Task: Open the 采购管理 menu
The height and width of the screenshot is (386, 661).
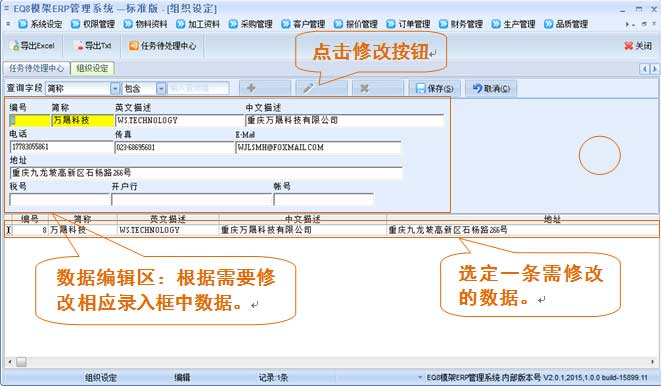Action: 251,24
